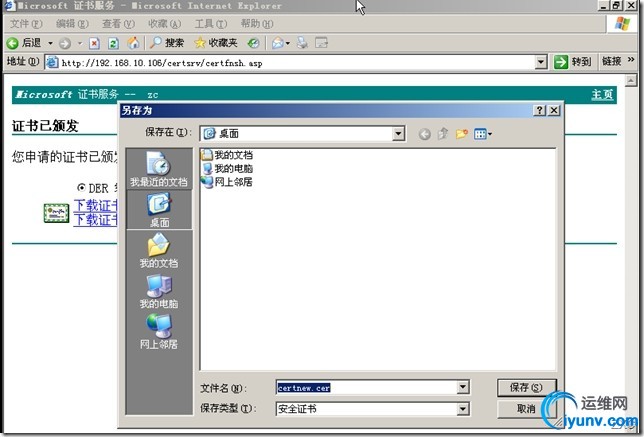Select 我的文档 in the file list
This screenshot has height=437, width=644.
(x=227, y=155)
